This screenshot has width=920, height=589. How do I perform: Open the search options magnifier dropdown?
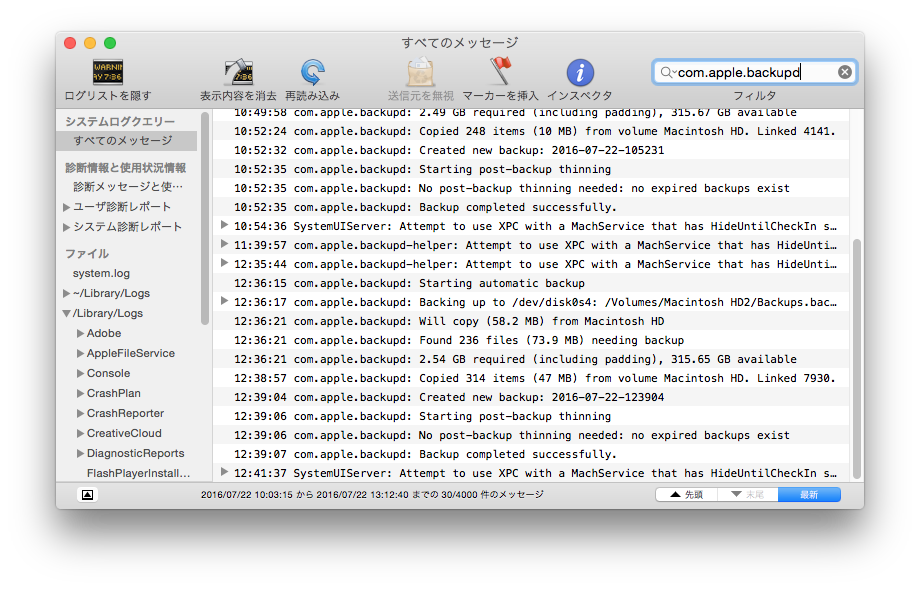pos(668,72)
